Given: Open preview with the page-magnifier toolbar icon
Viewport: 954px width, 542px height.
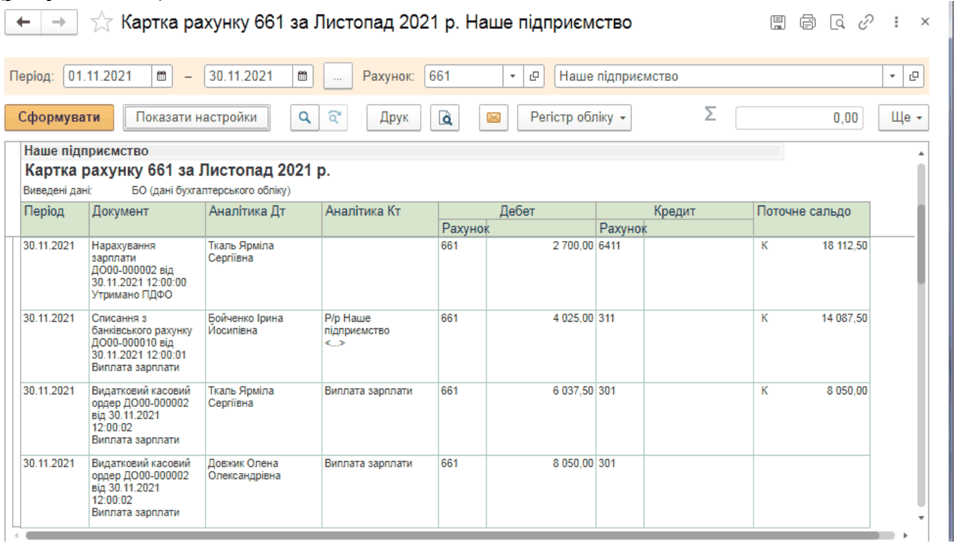Looking at the screenshot, I should (445, 117).
